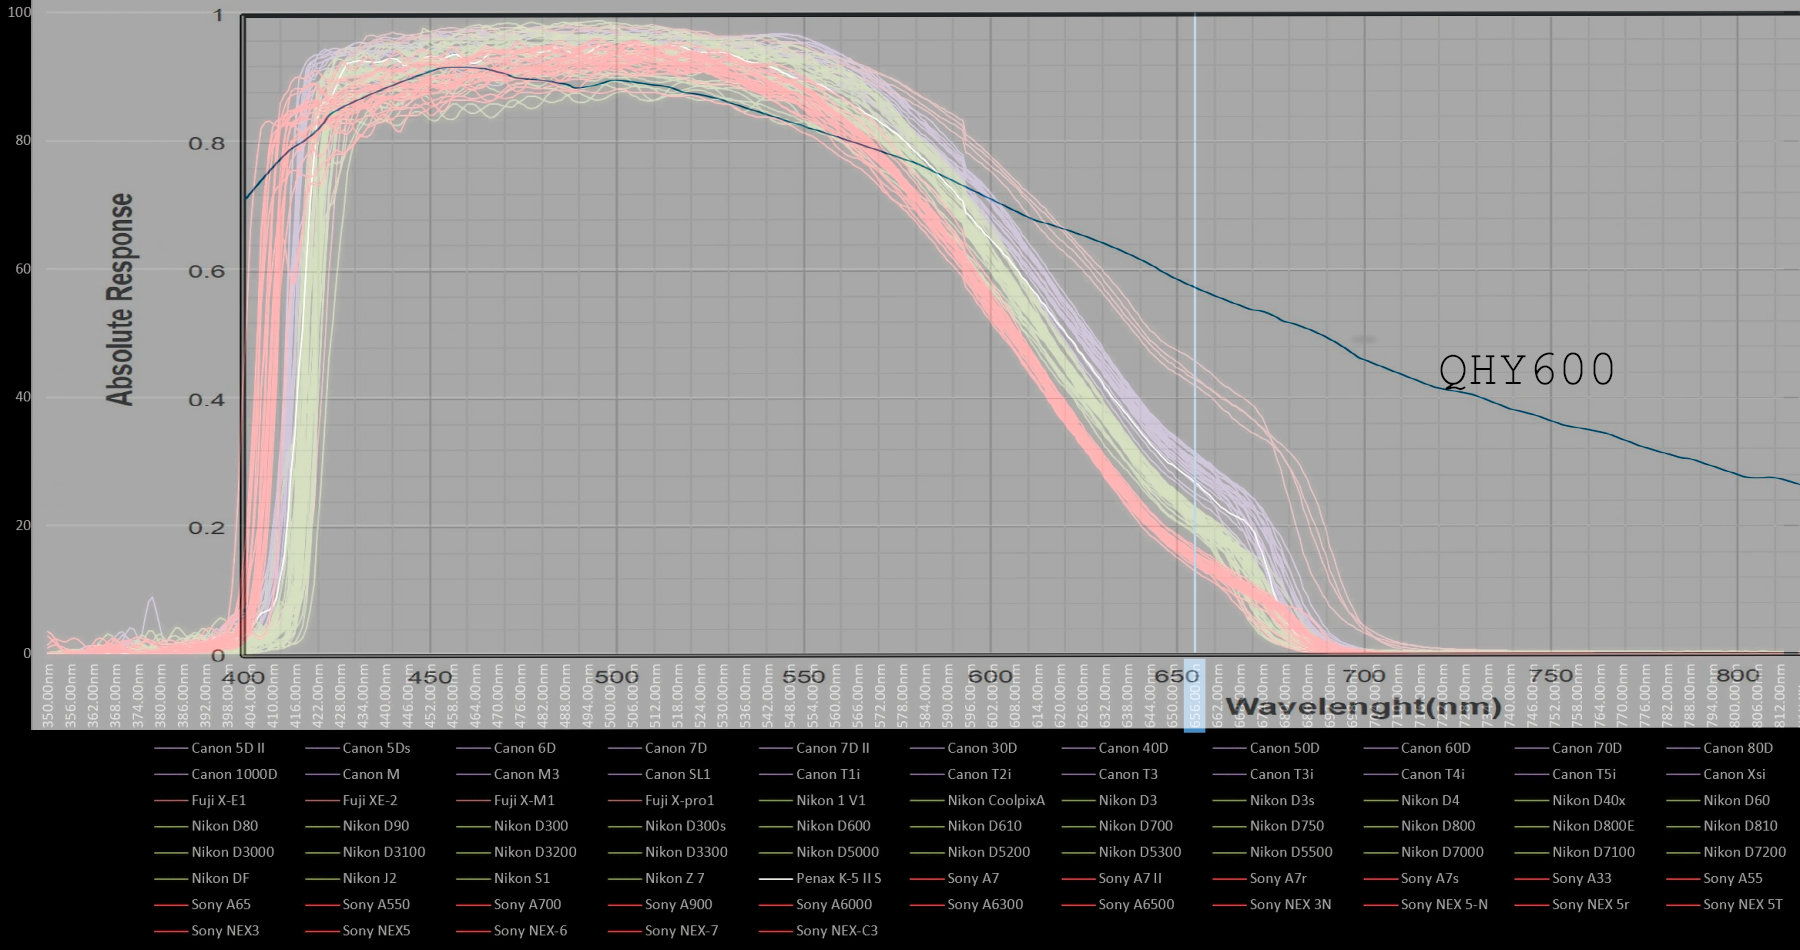Screen dimensions: 1800x950
Task: Click the Canon 80D legend entry
Action: [1737, 748]
